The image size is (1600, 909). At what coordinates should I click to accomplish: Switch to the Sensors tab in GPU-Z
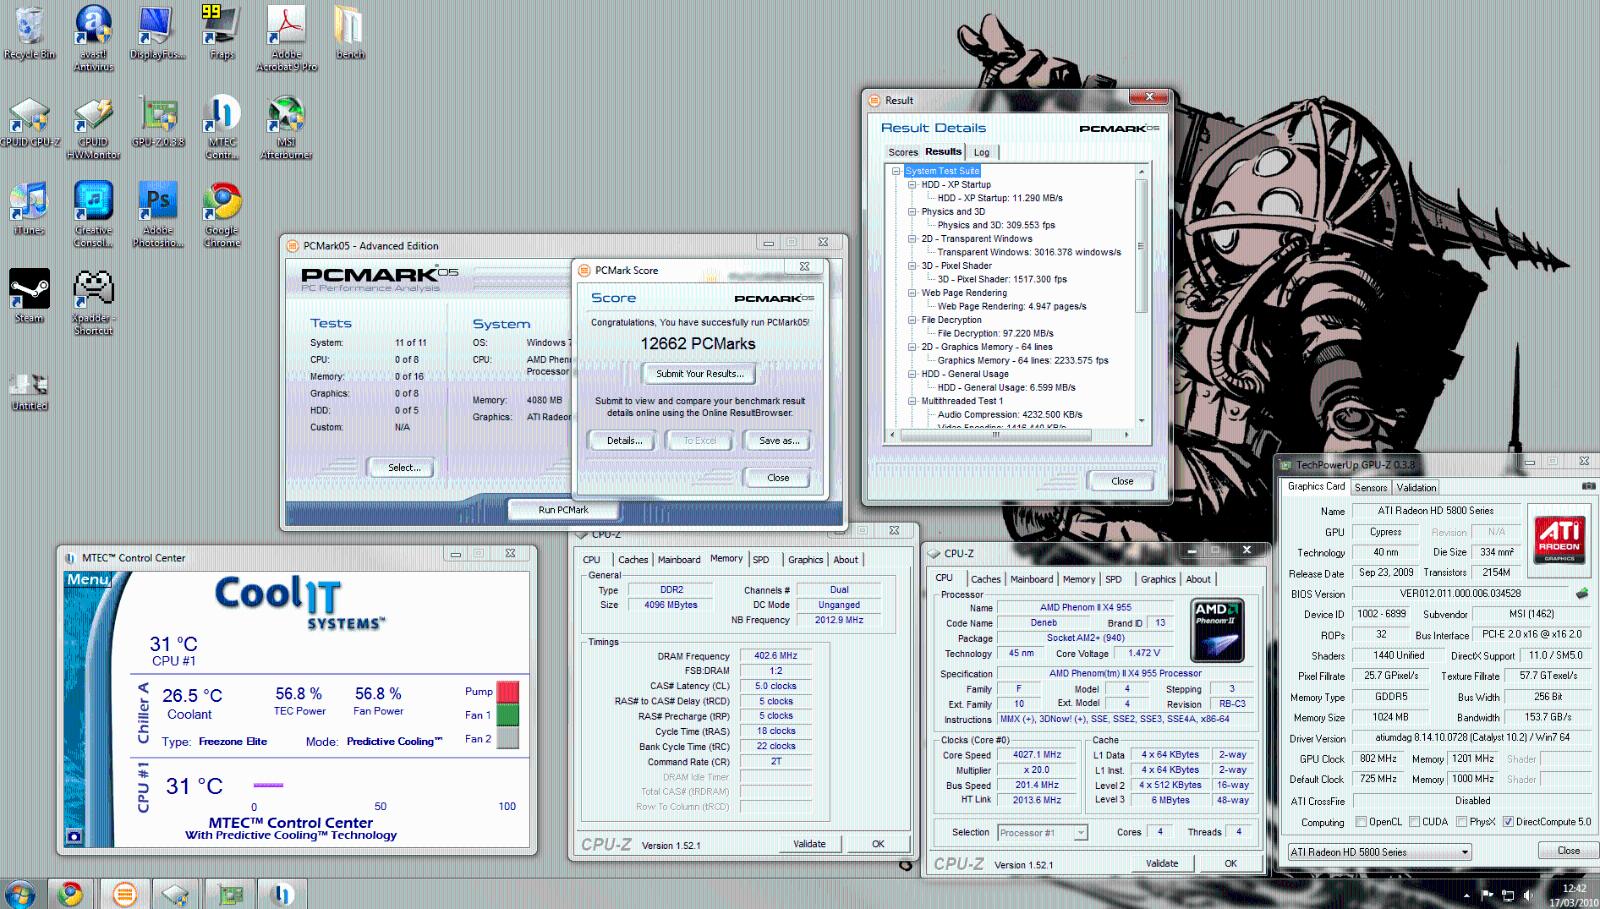coord(1371,488)
